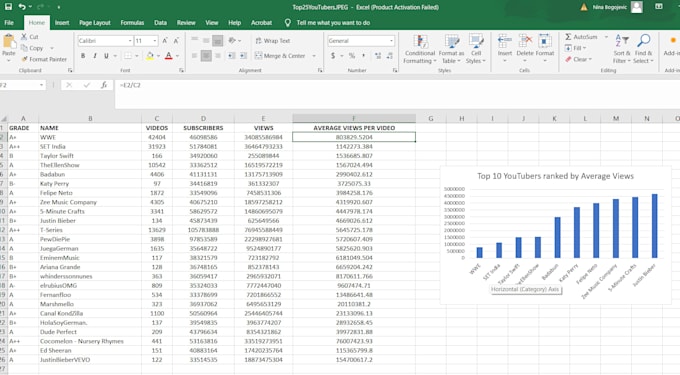Click the Insert Function fx icon

(104, 85)
